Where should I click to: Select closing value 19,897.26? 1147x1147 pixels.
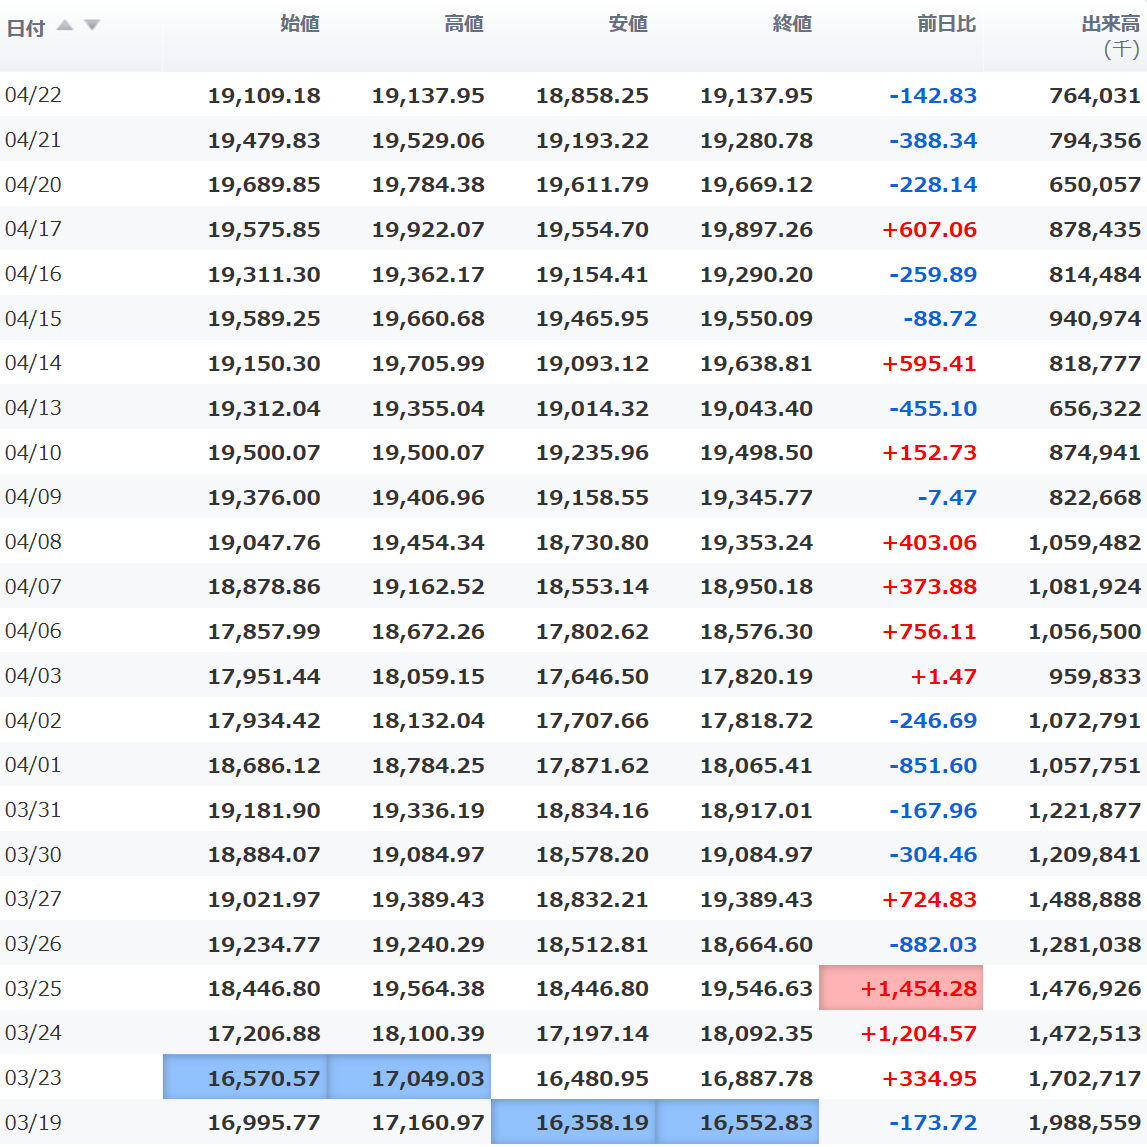(756, 230)
